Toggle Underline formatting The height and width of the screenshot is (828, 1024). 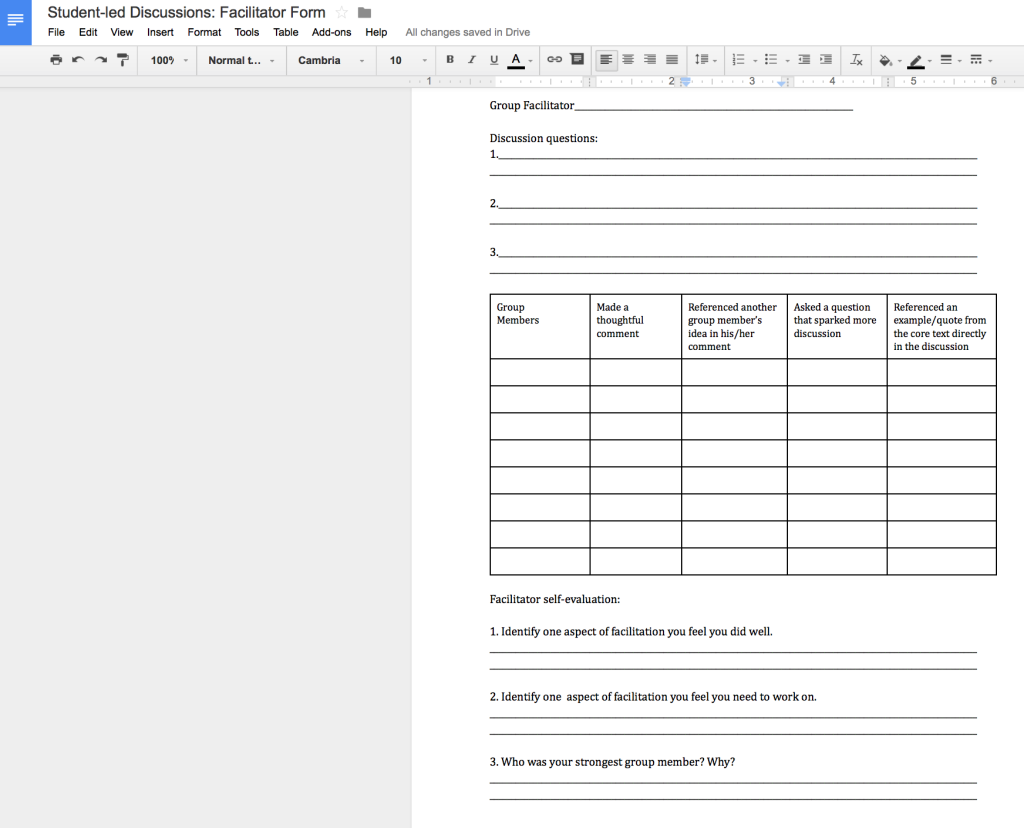[x=494, y=60]
